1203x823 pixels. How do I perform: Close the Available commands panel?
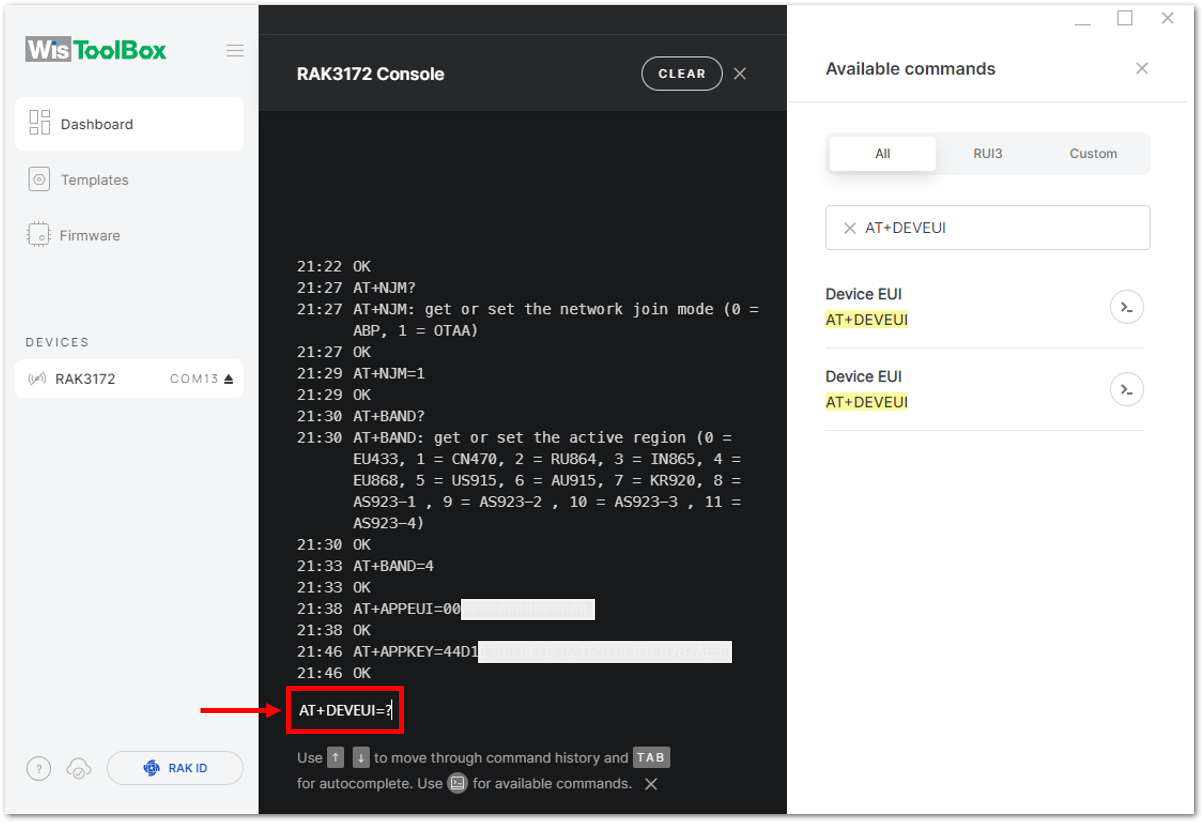[x=1142, y=68]
